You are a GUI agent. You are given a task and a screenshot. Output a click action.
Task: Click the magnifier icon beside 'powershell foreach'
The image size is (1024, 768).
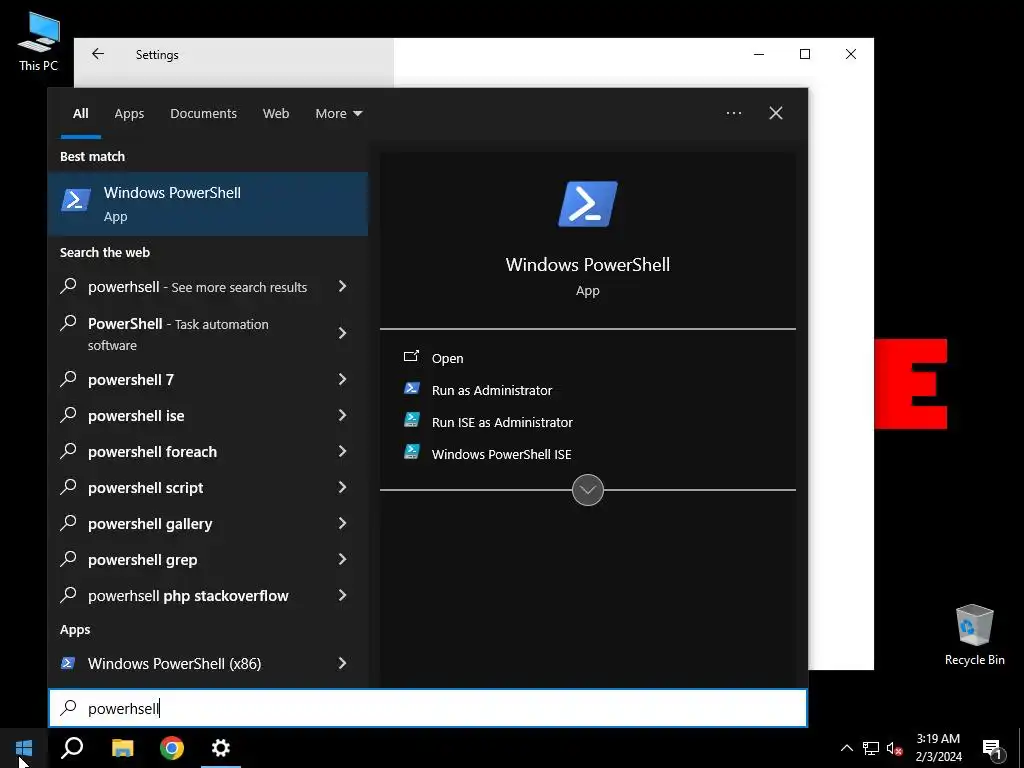click(68, 451)
